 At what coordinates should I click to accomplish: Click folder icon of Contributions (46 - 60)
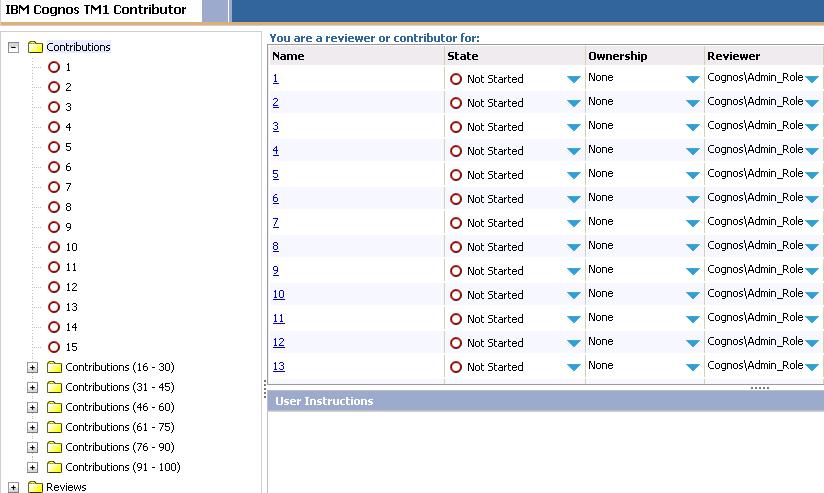pyautogui.click(x=54, y=407)
